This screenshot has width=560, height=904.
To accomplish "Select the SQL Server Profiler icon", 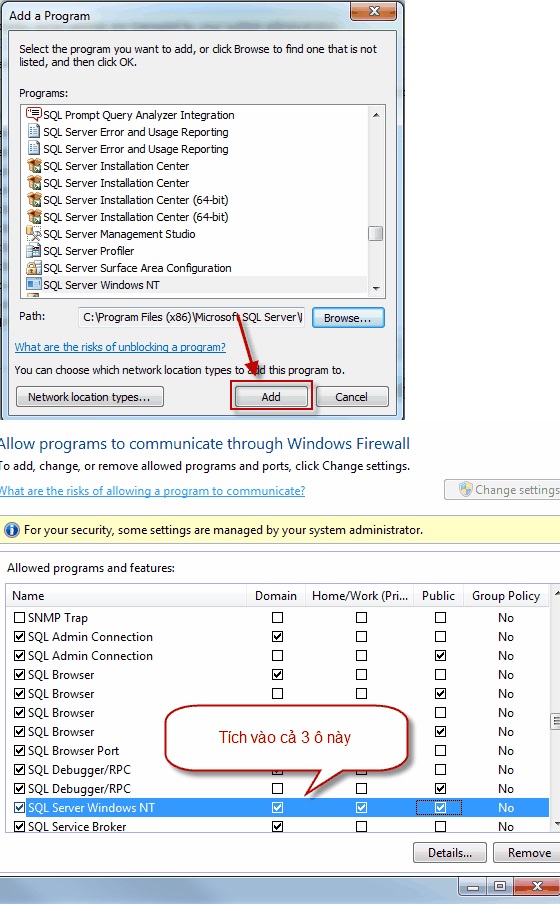I will tap(34, 251).
